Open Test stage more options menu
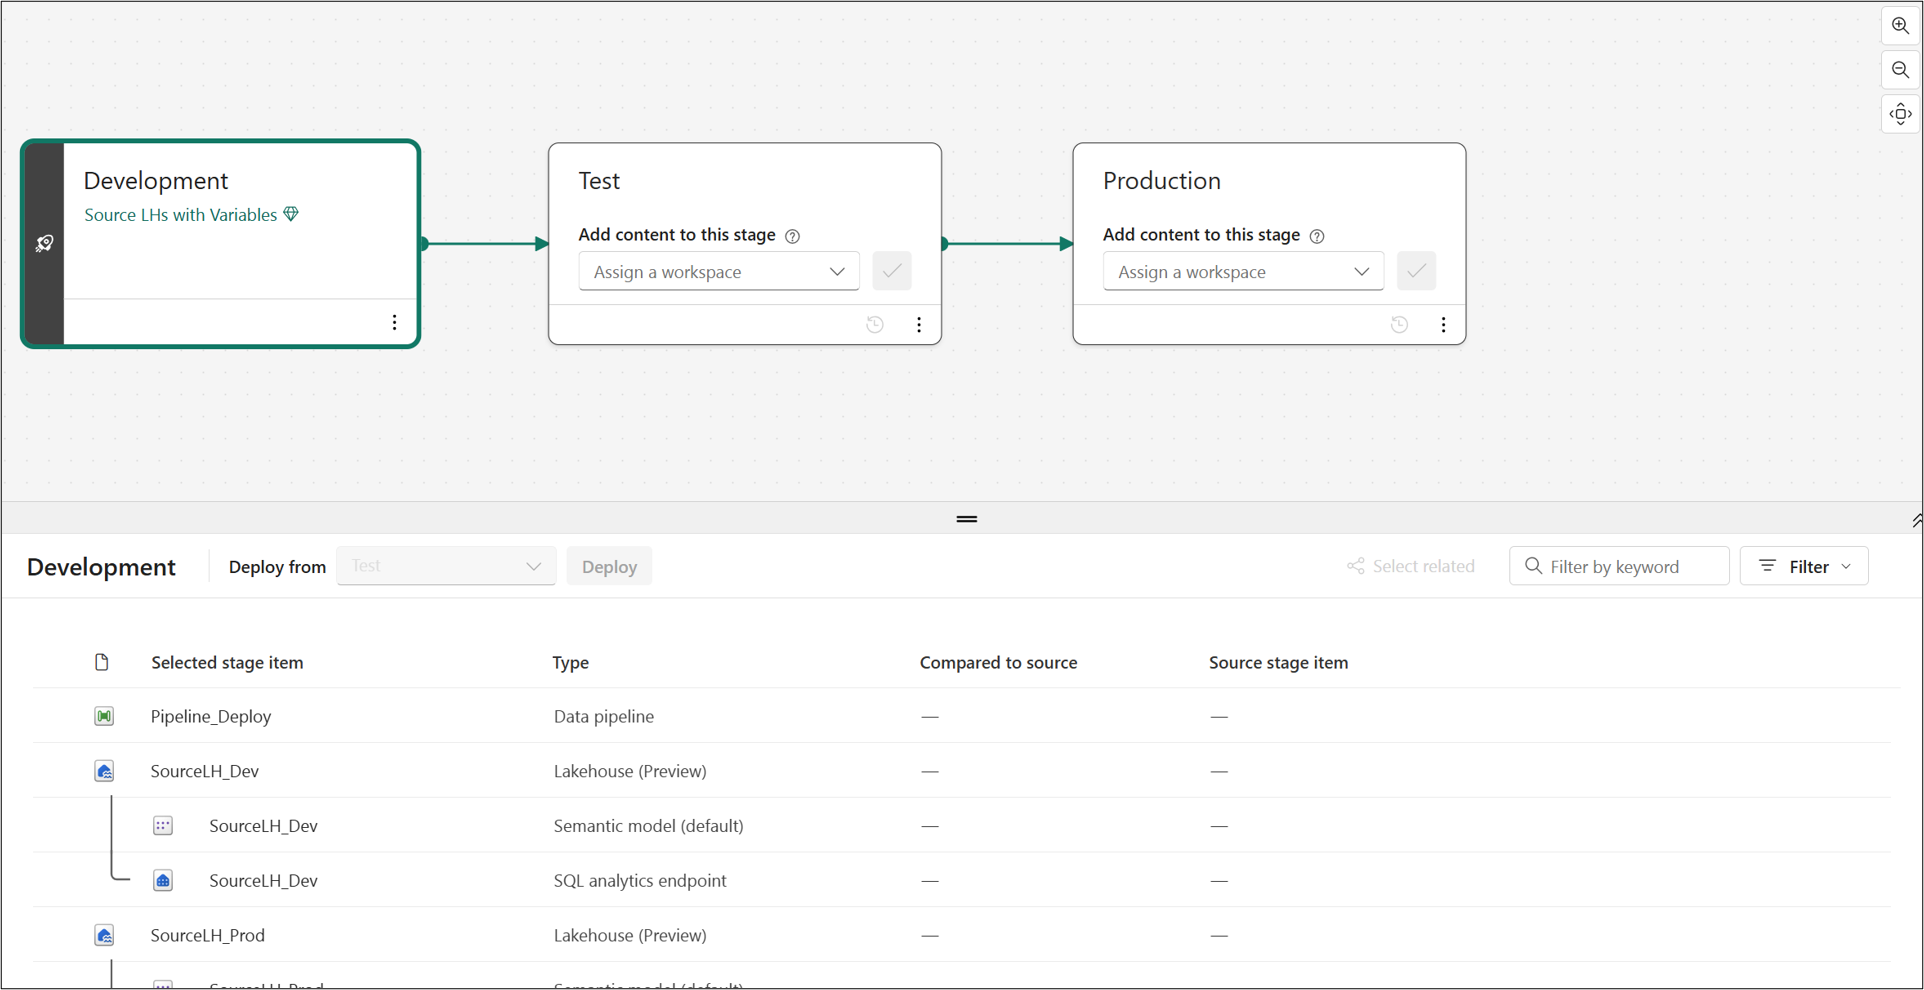Image resolution: width=1924 pixels, height=990 pixels. click(919, 325)
